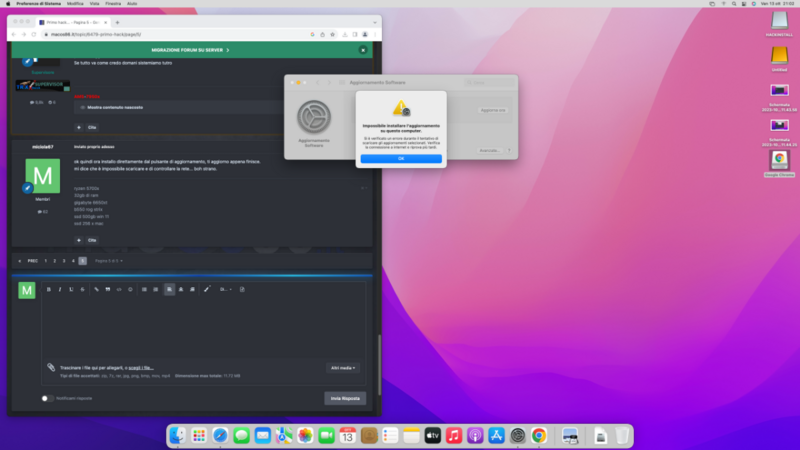Image resolution: width=800 pixels, height=450 pixels.
Task: Open the font size dropdown in editor
Action: 226,289
